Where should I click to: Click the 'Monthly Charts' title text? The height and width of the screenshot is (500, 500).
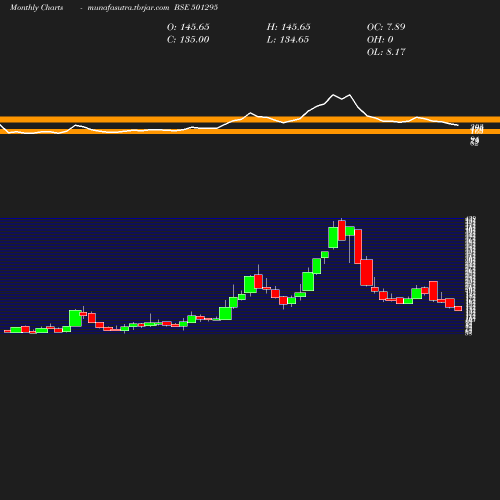(x=36, y=8)
